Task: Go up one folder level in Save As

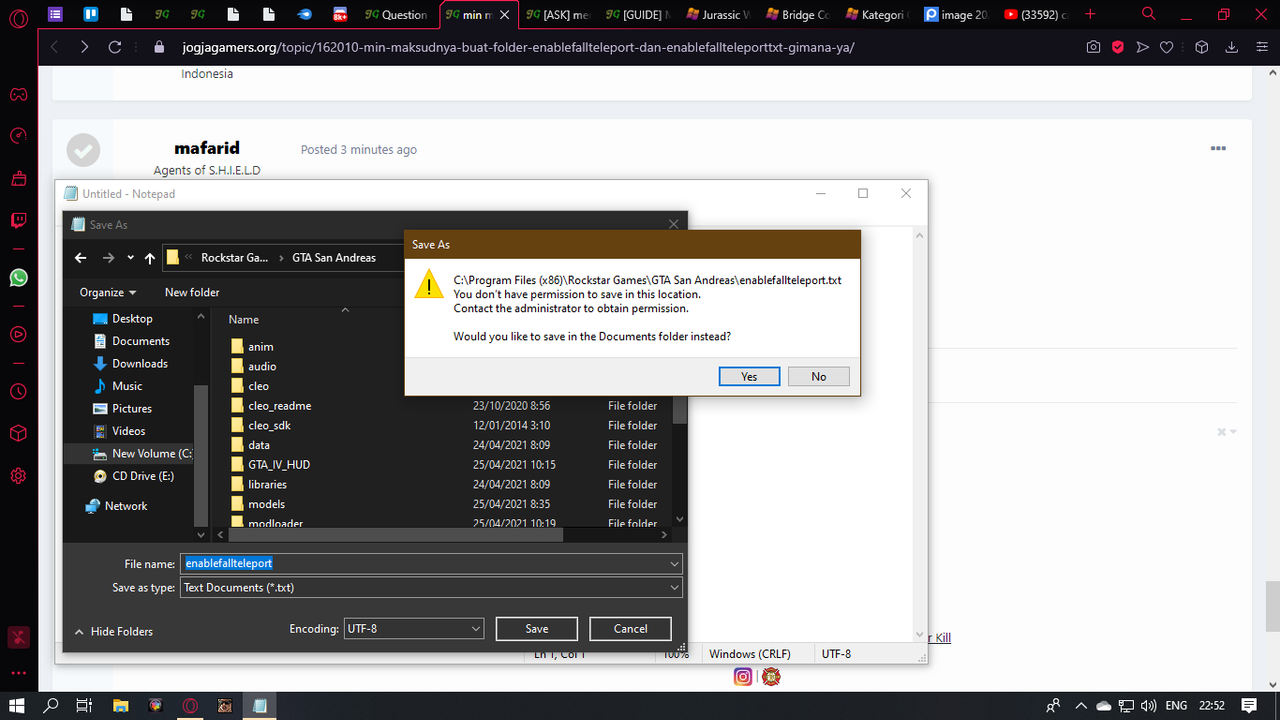Action: click(150, 258)
